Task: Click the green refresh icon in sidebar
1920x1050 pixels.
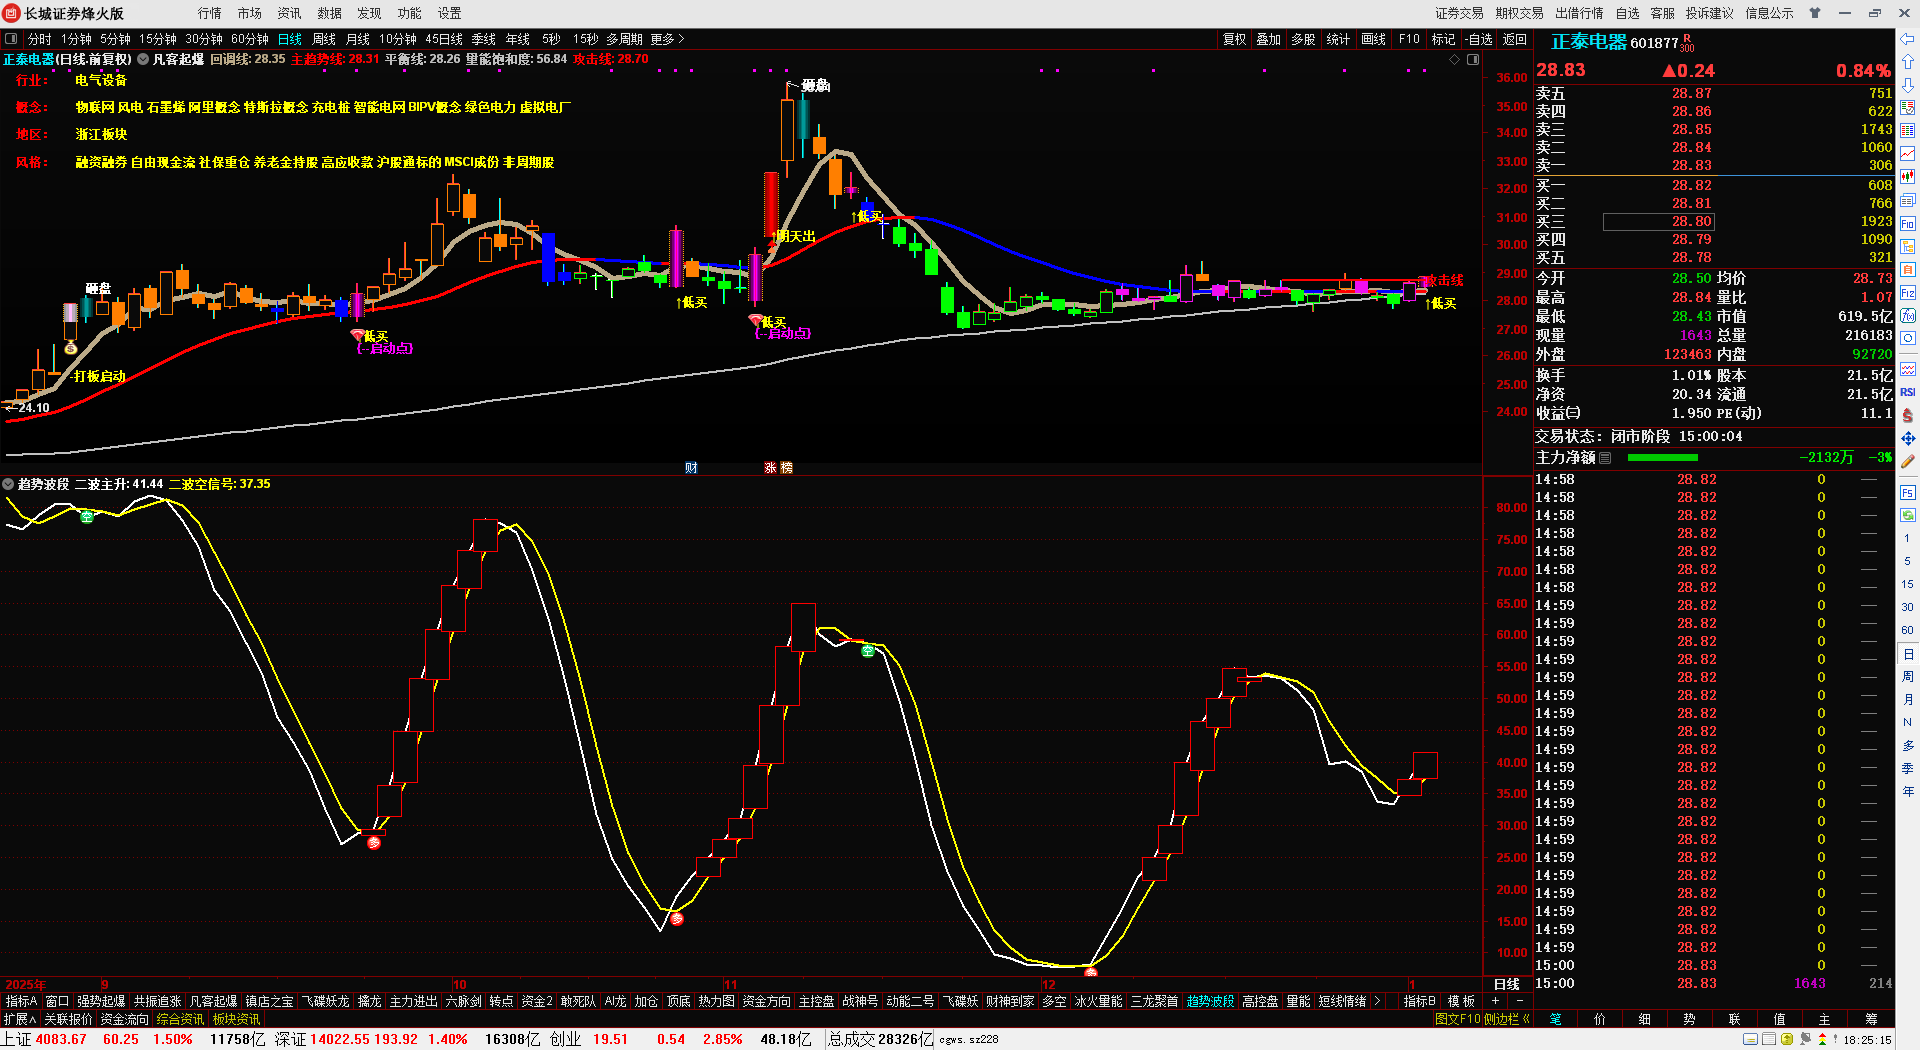Action: point(1908,516)
